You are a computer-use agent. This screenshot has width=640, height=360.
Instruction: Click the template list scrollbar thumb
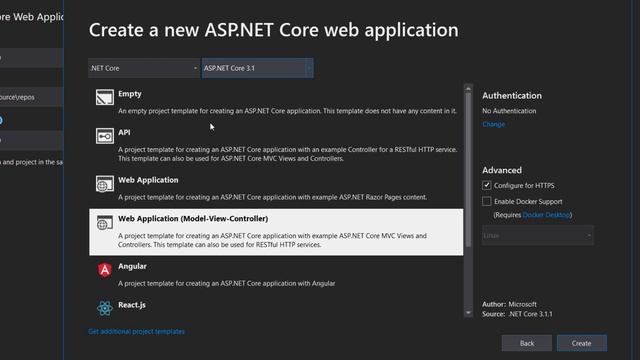468,170
